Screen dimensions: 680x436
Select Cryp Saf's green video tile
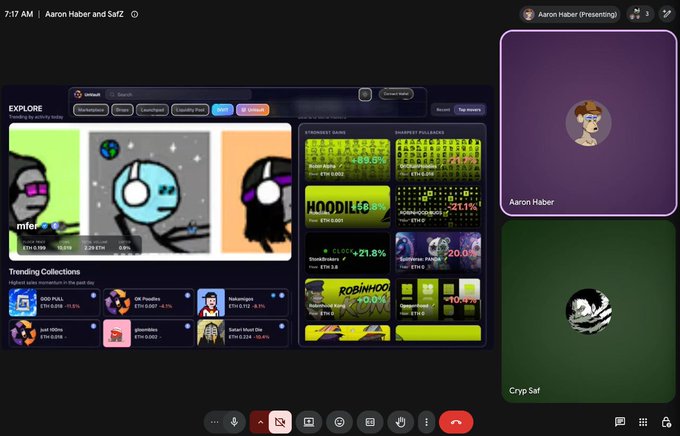click(x=588, y=311)
